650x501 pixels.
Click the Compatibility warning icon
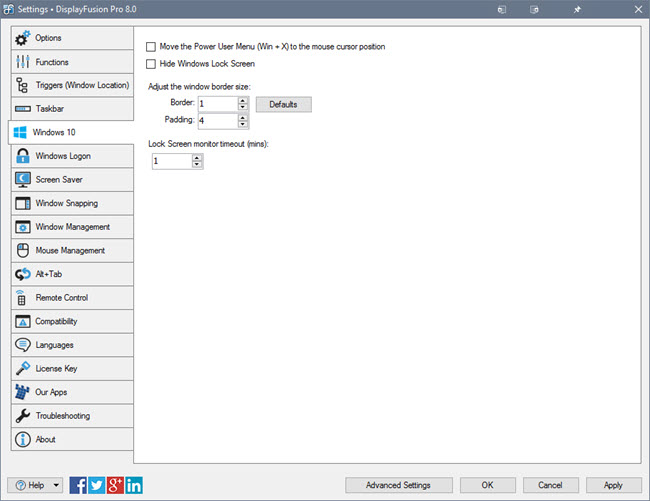pos(23,321)
